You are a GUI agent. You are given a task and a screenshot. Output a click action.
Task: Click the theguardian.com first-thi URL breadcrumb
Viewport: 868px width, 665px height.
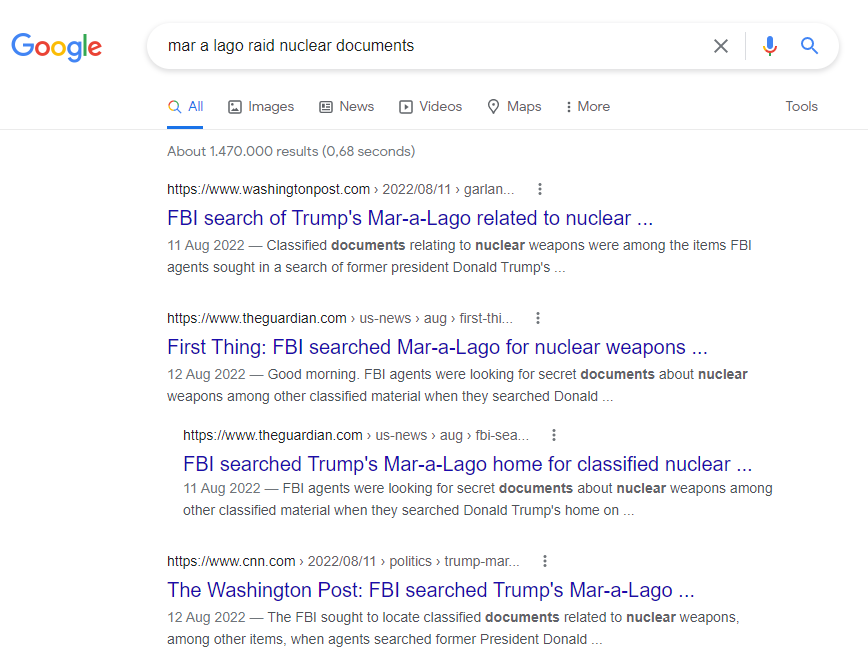(340, 318)
